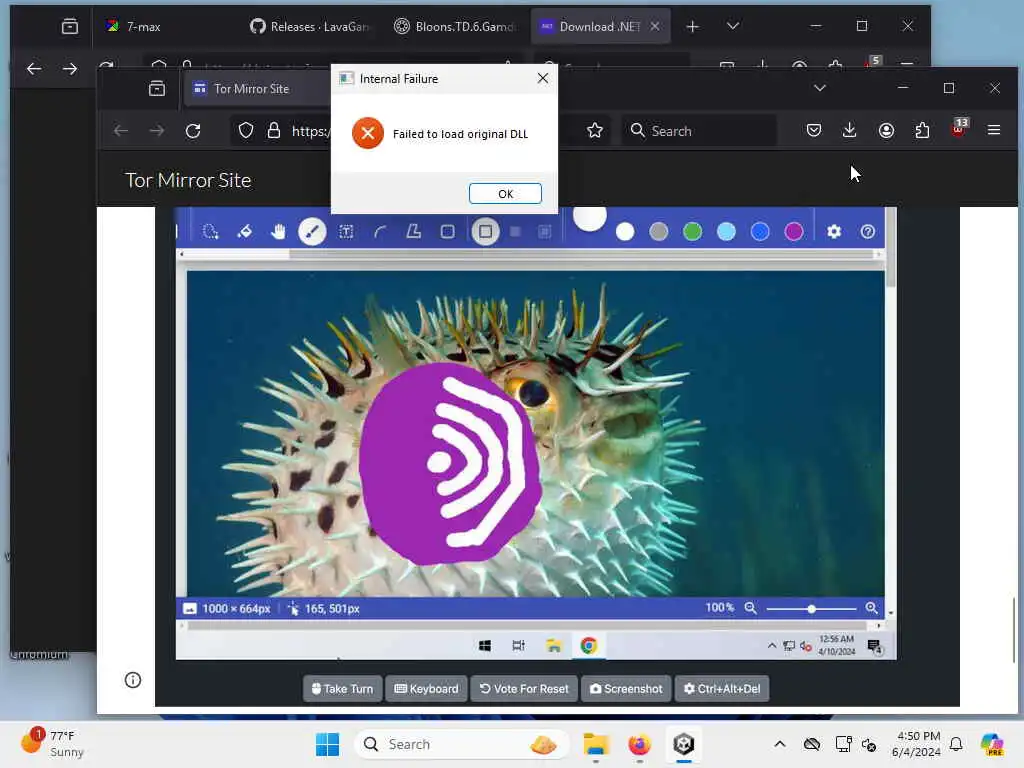Switch to Releases LavaGang tab in back window
The height and width of the screenshot is (768, 1024).
[311, 26]
